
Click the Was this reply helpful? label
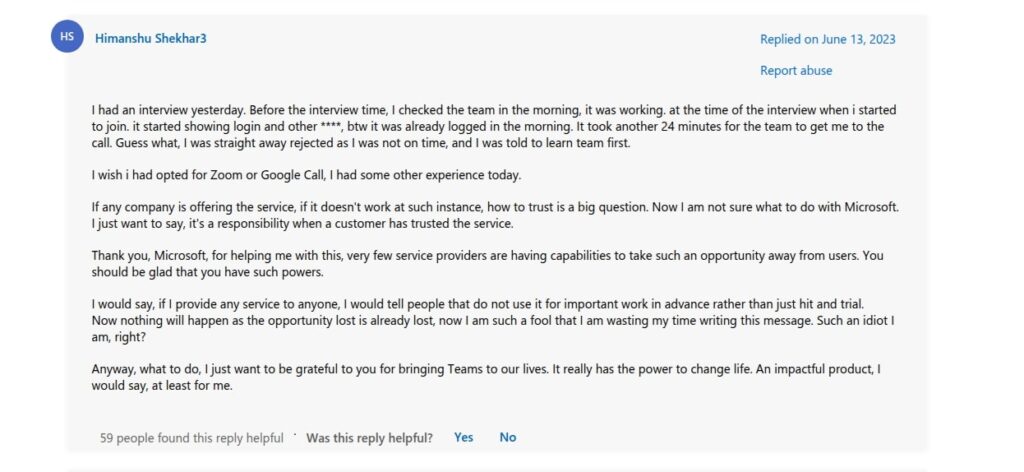pos(369,438)
